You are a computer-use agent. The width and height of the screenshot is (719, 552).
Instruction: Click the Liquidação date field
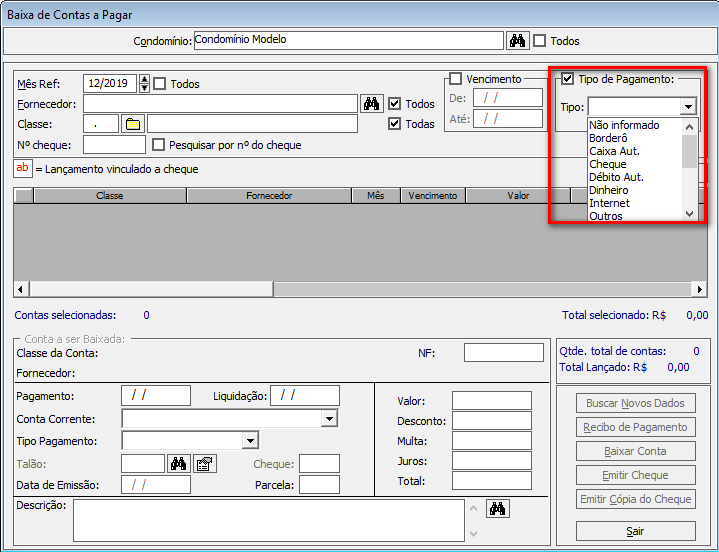point(305,396)
